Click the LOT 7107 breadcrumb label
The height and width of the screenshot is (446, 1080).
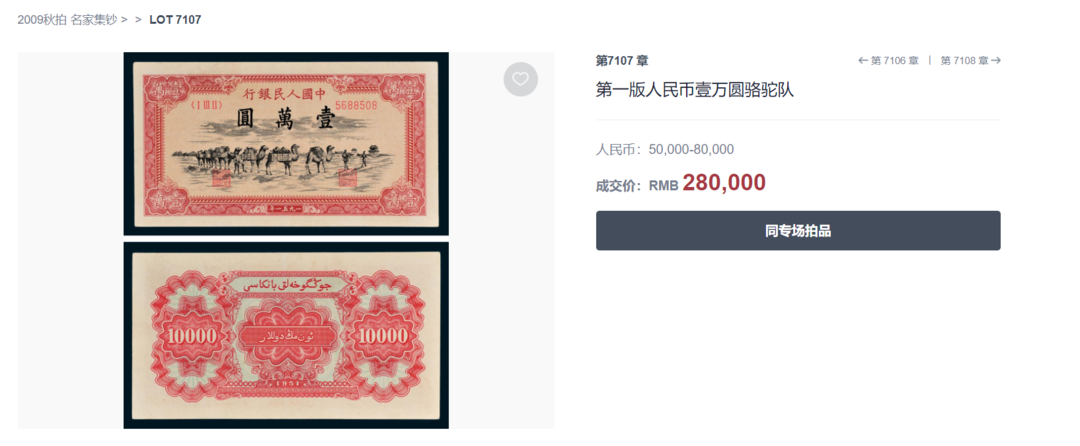click(x=175, y=19)
